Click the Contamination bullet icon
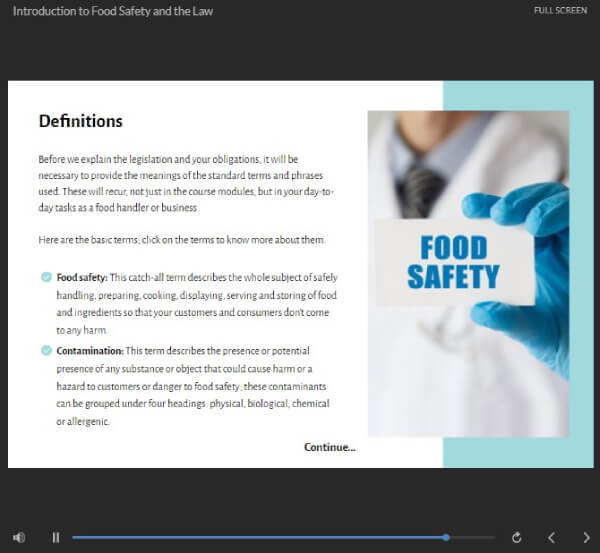 pos(46,350)
